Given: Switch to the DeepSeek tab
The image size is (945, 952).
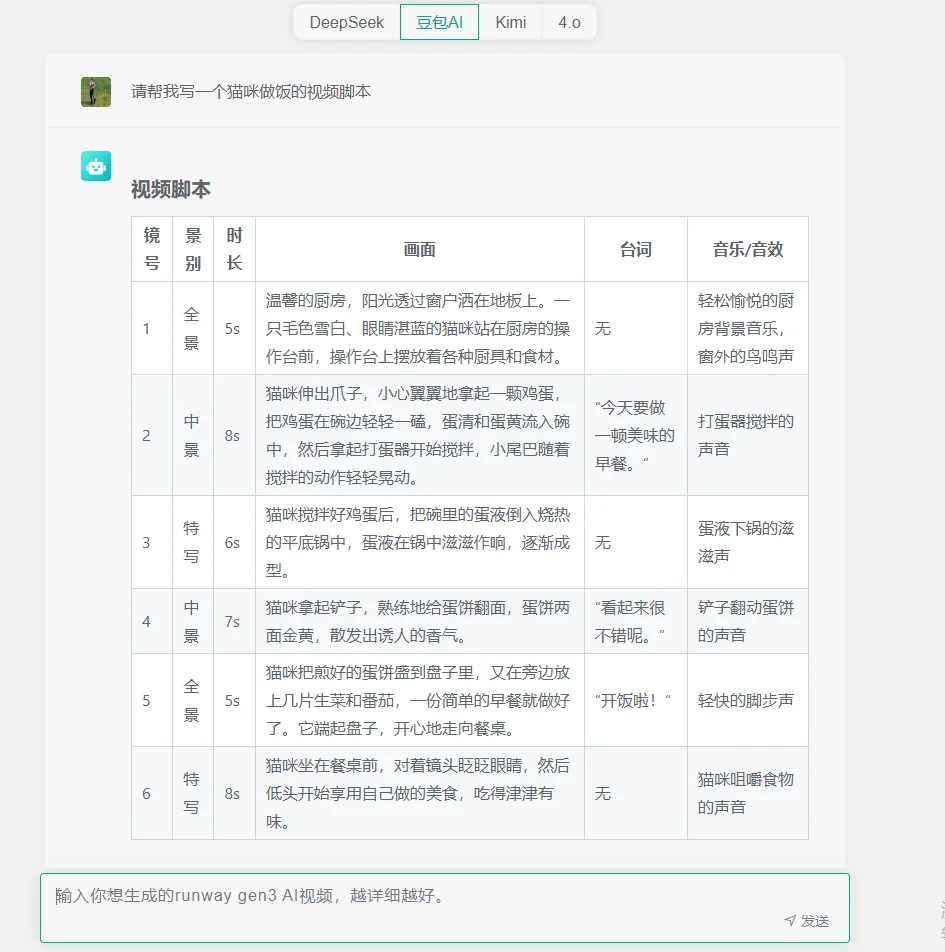Looking at the screenshot, I should pos(345,22).
